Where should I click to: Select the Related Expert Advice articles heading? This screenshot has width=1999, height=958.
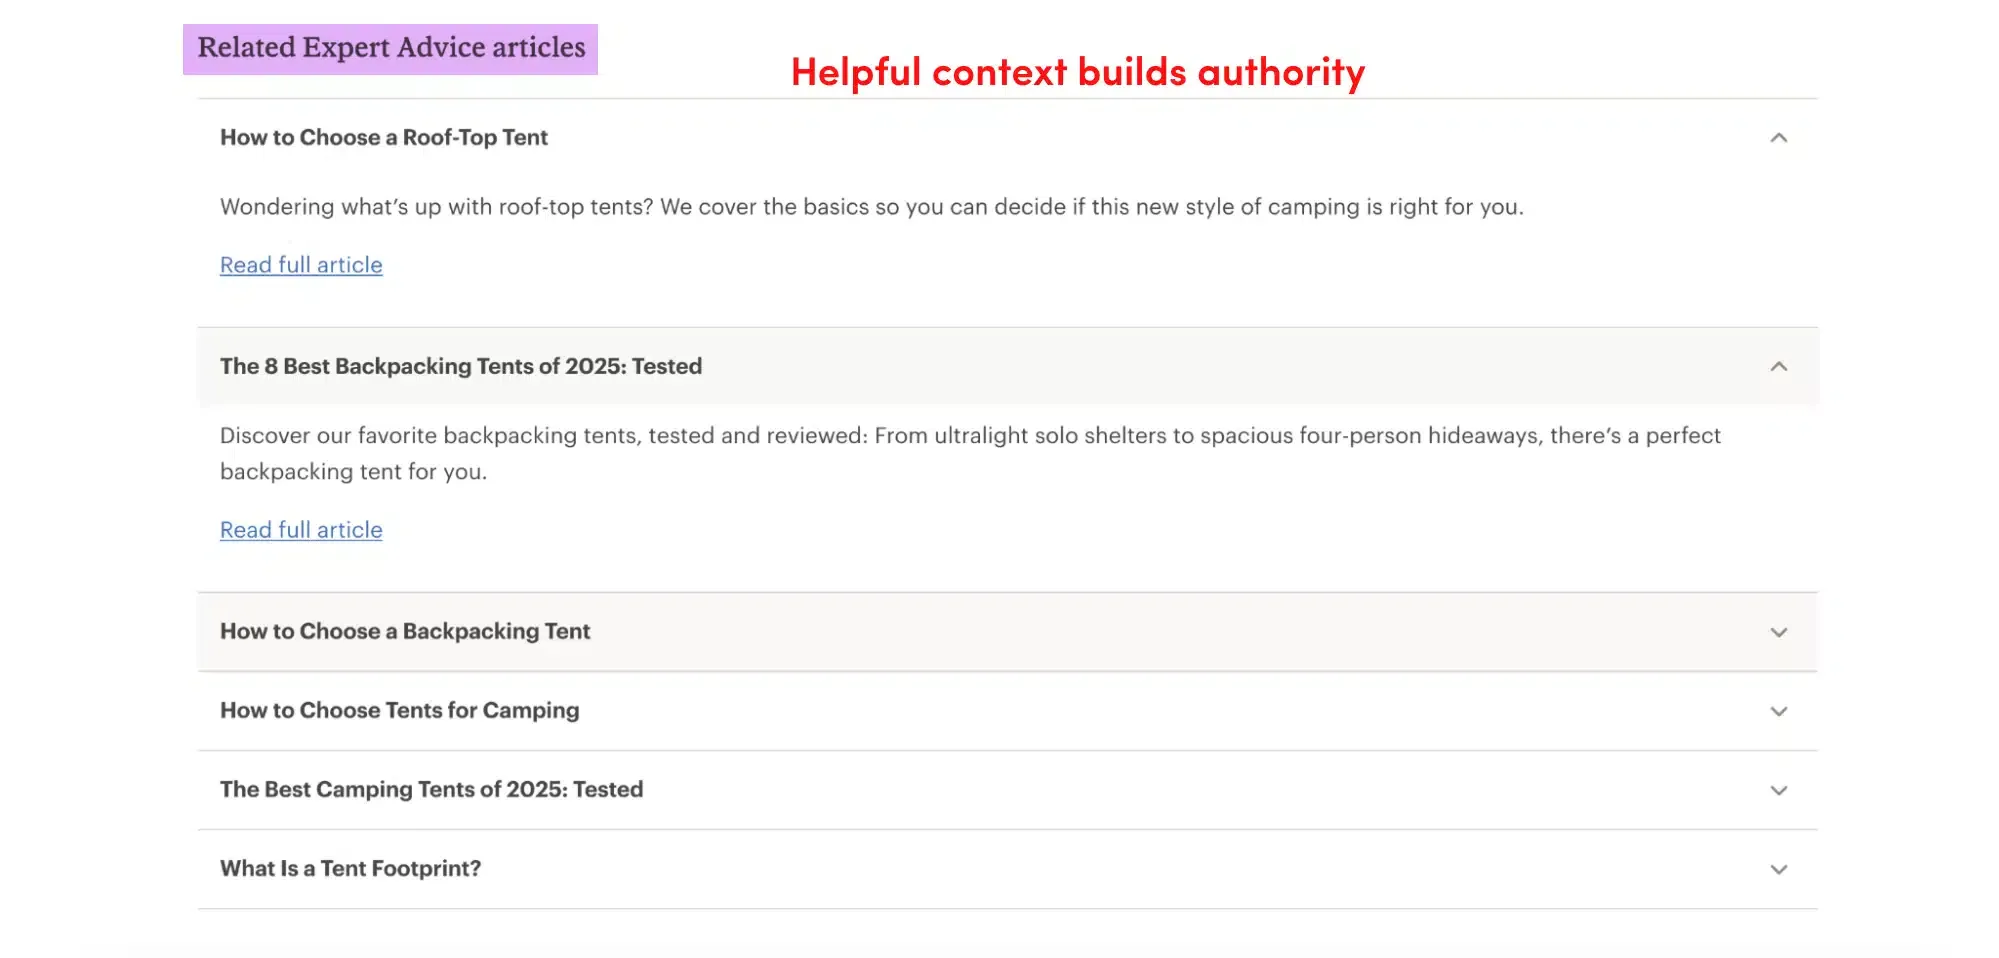point(390,47)
